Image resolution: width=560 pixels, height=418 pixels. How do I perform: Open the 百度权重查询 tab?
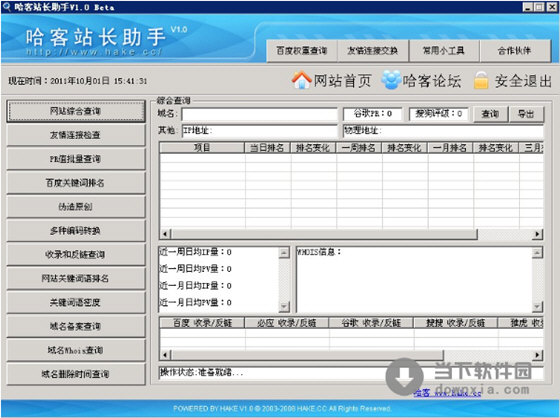(302, 51)
